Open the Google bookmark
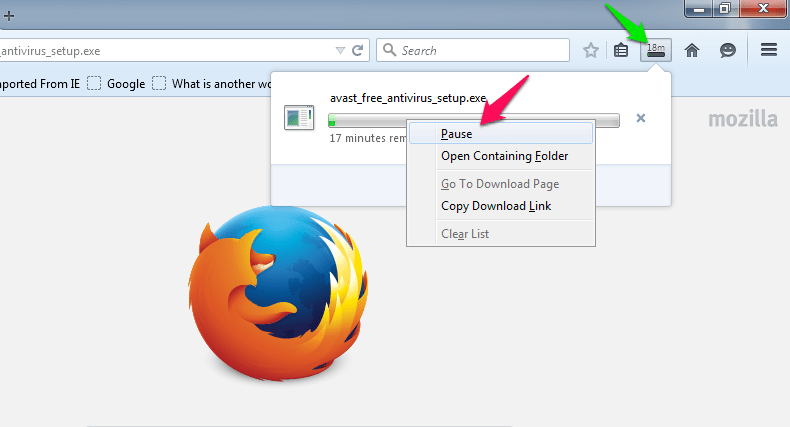Screen dimensions: 790x427 pos(116,84)
